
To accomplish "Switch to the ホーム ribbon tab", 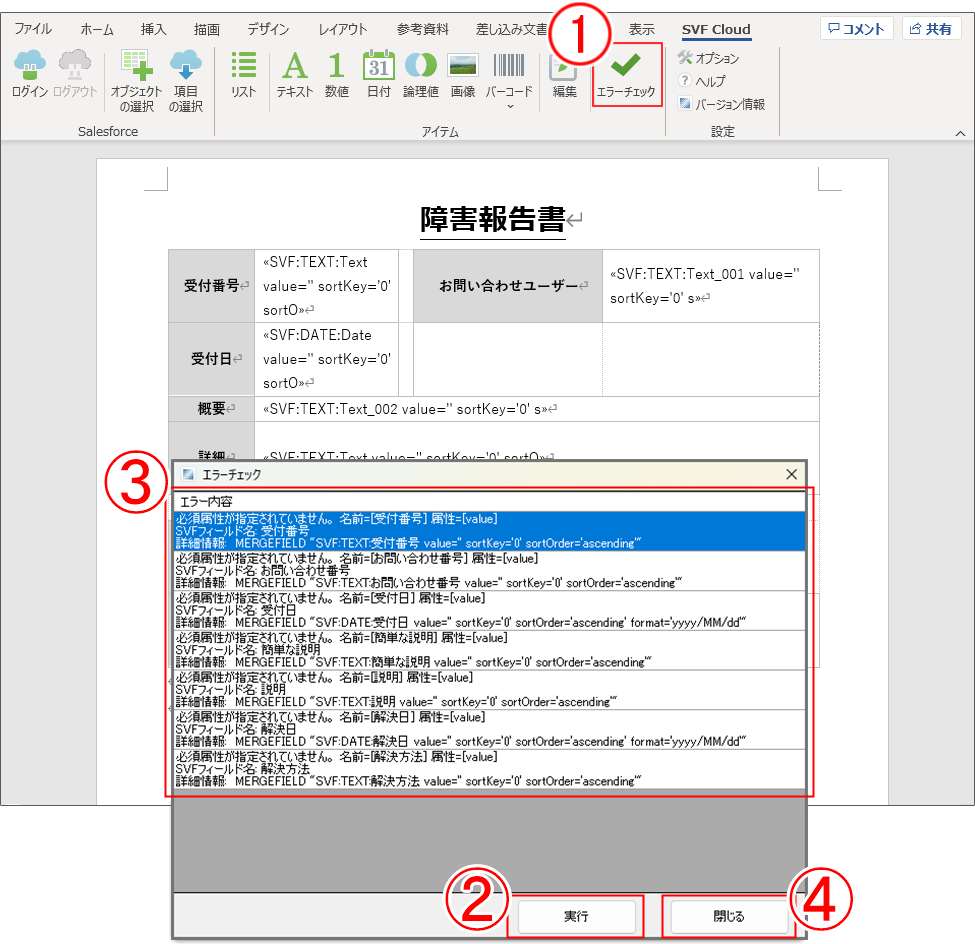I will tap(96, 29).
